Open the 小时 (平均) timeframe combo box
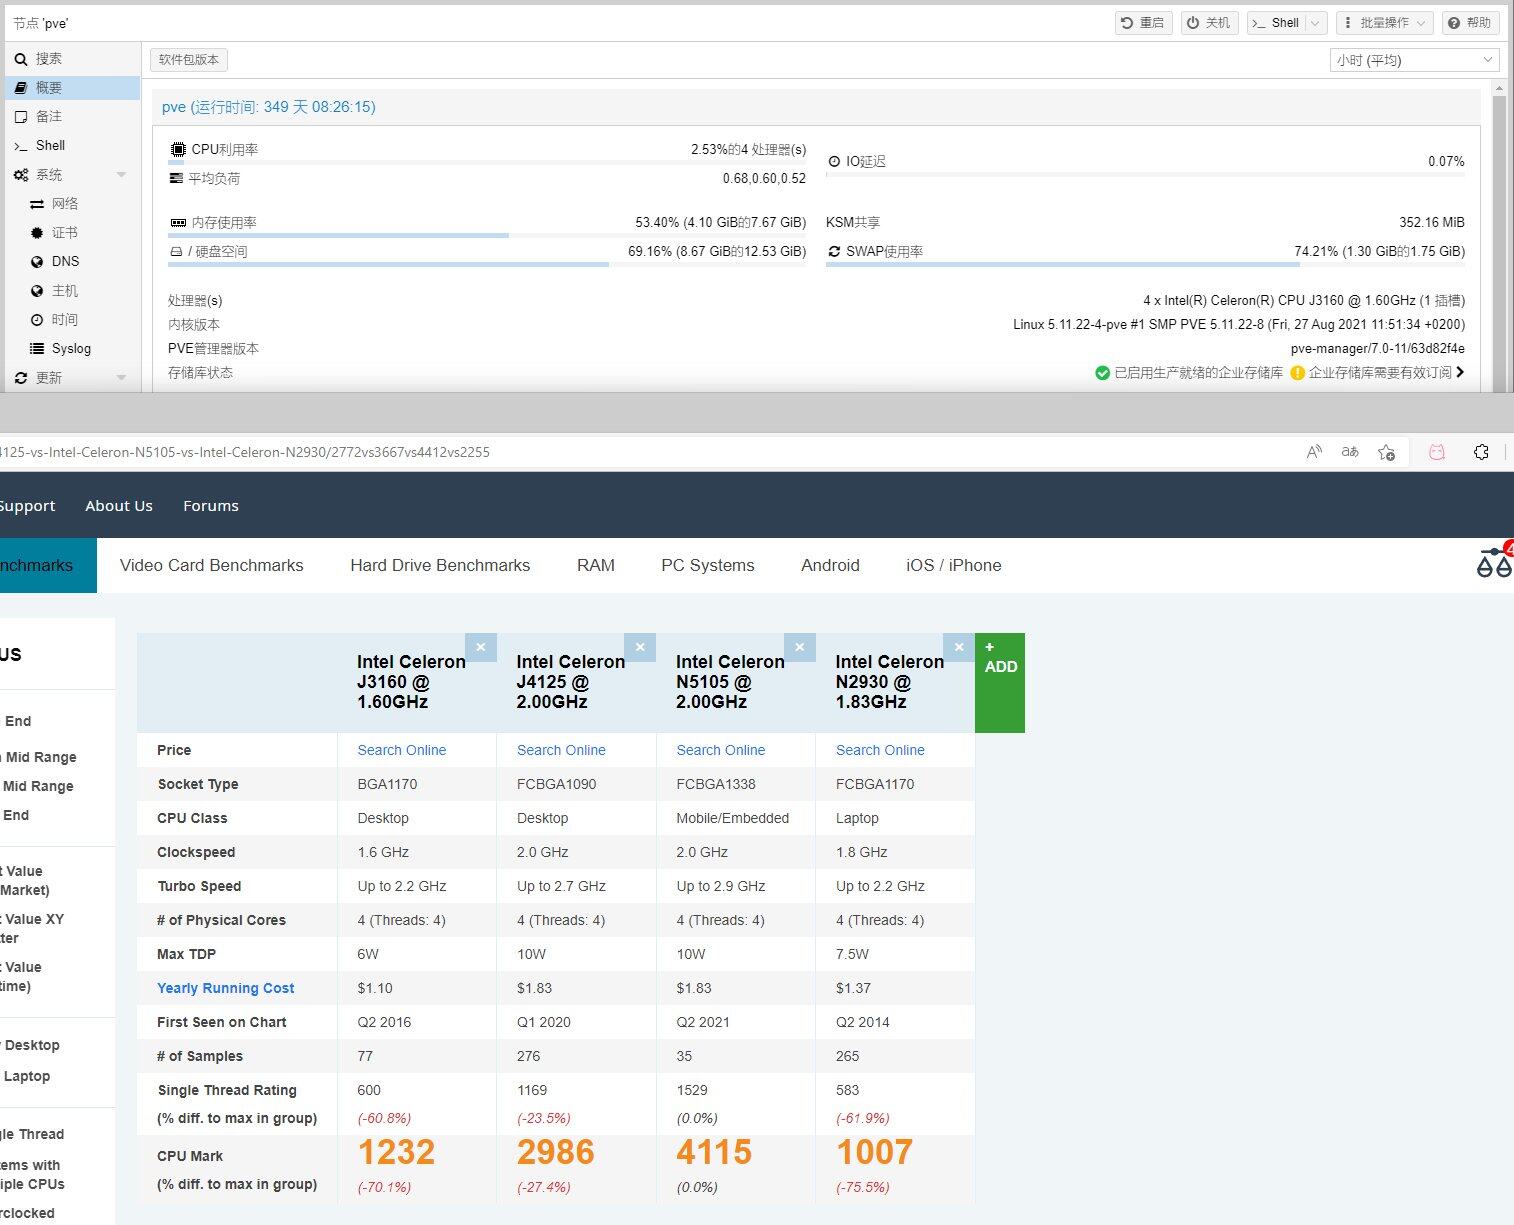 [1414, 60]
